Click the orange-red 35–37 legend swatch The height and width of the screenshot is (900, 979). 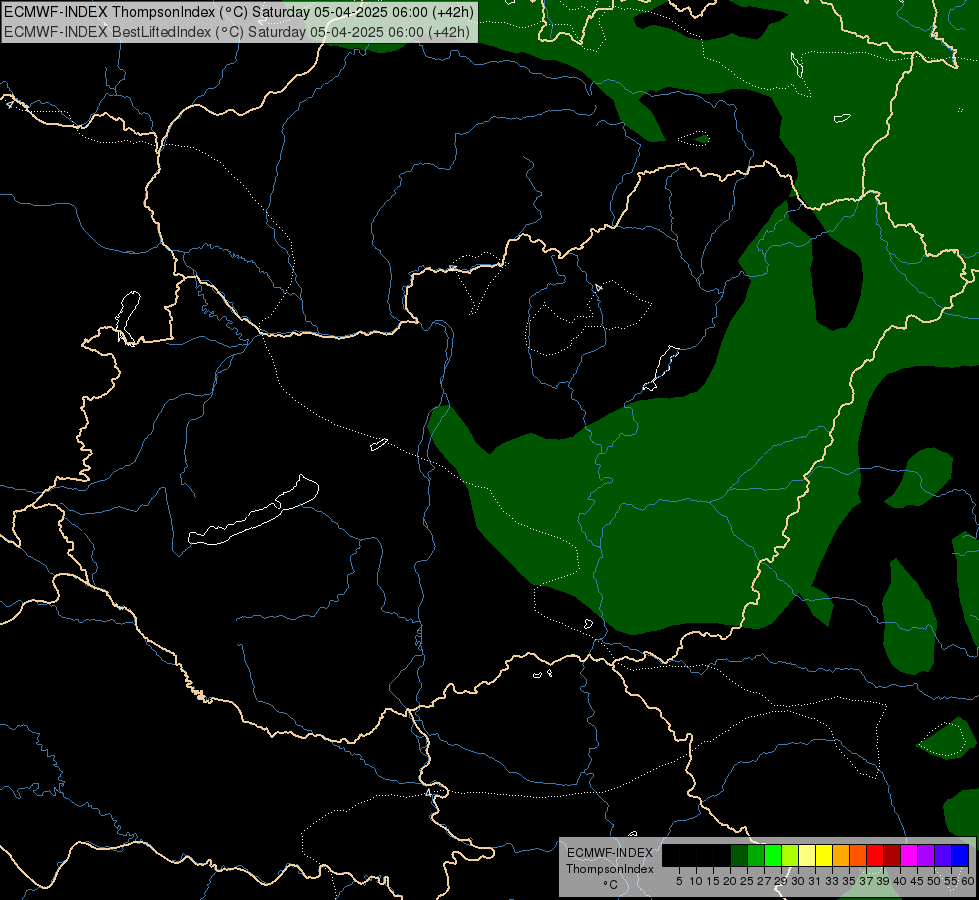pyautogui.click(x=858, y=855)
